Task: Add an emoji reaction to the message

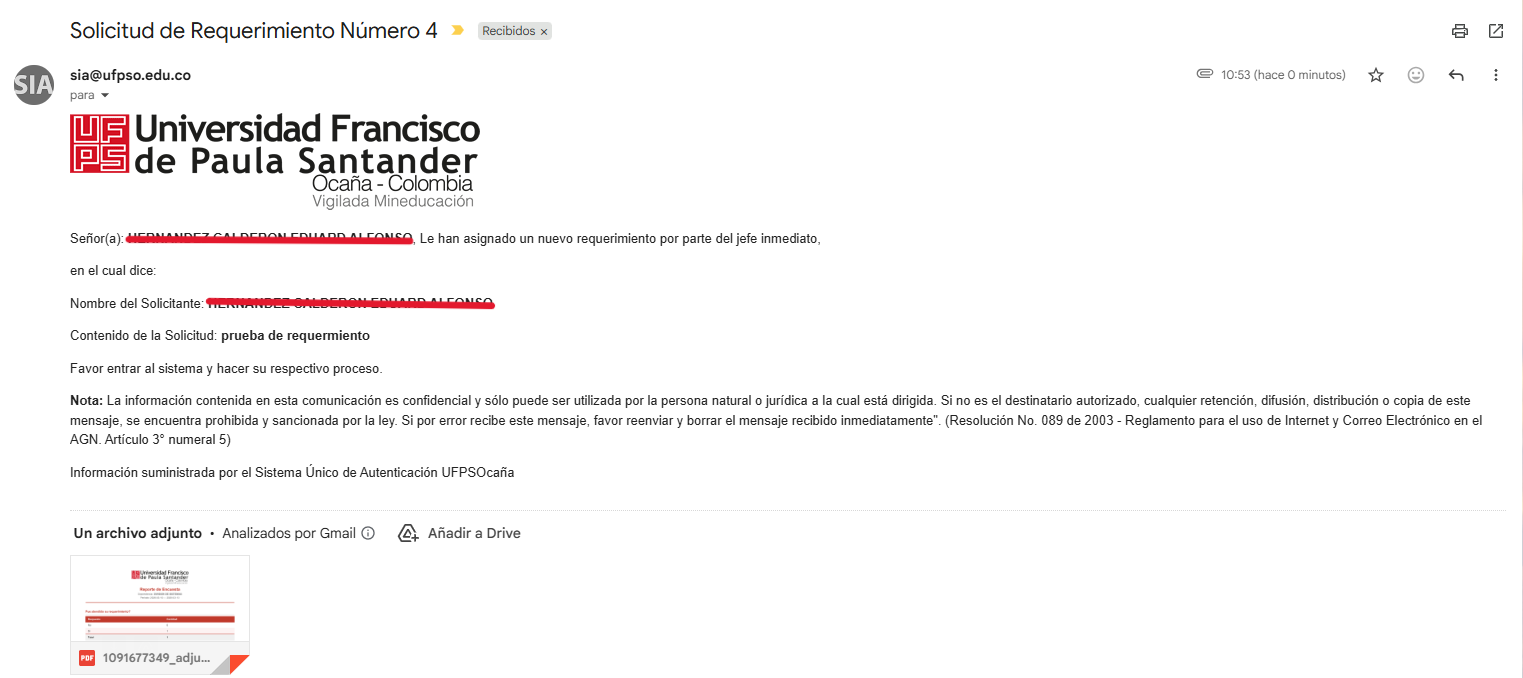Action: click(x=1416, y=75)
